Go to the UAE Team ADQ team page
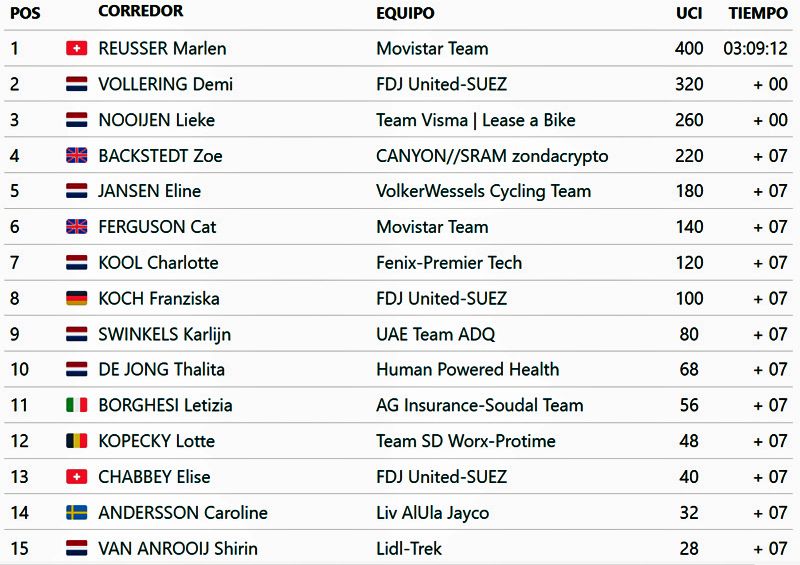The image size is (800, 565). (435, 334)
